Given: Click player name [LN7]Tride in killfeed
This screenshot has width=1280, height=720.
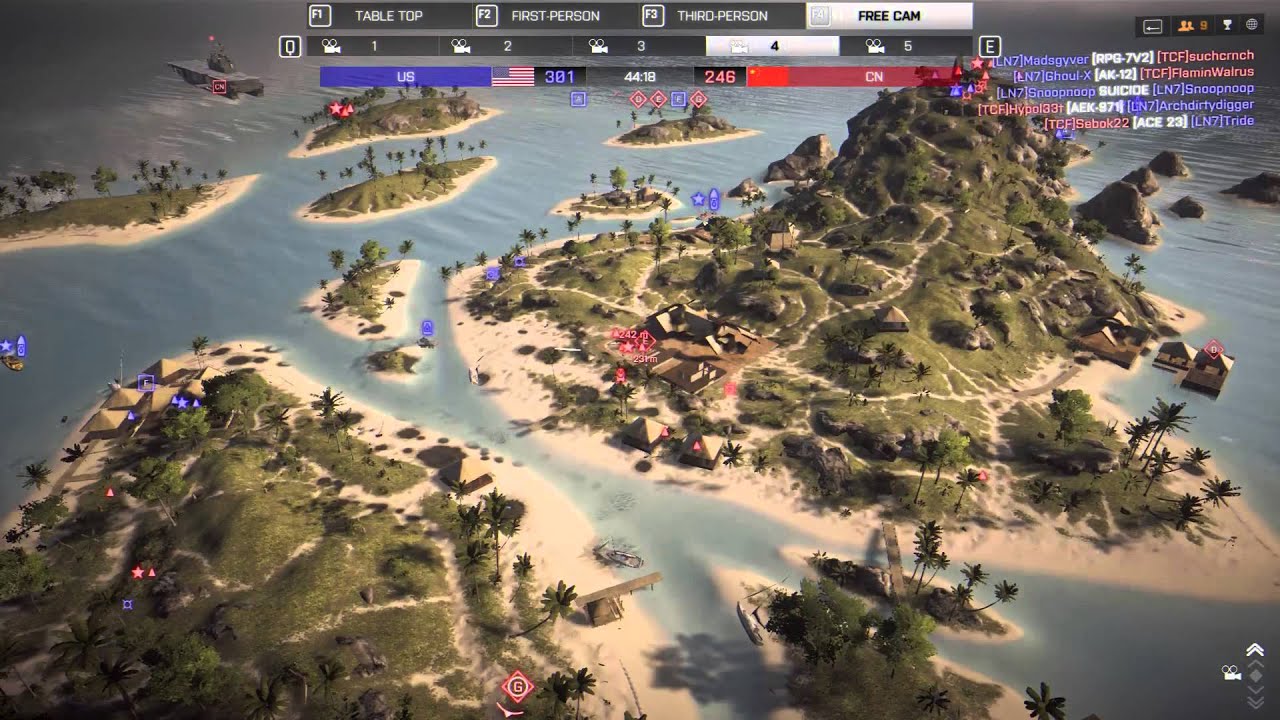Looking at the screenshot, I should pos(1223,122).
